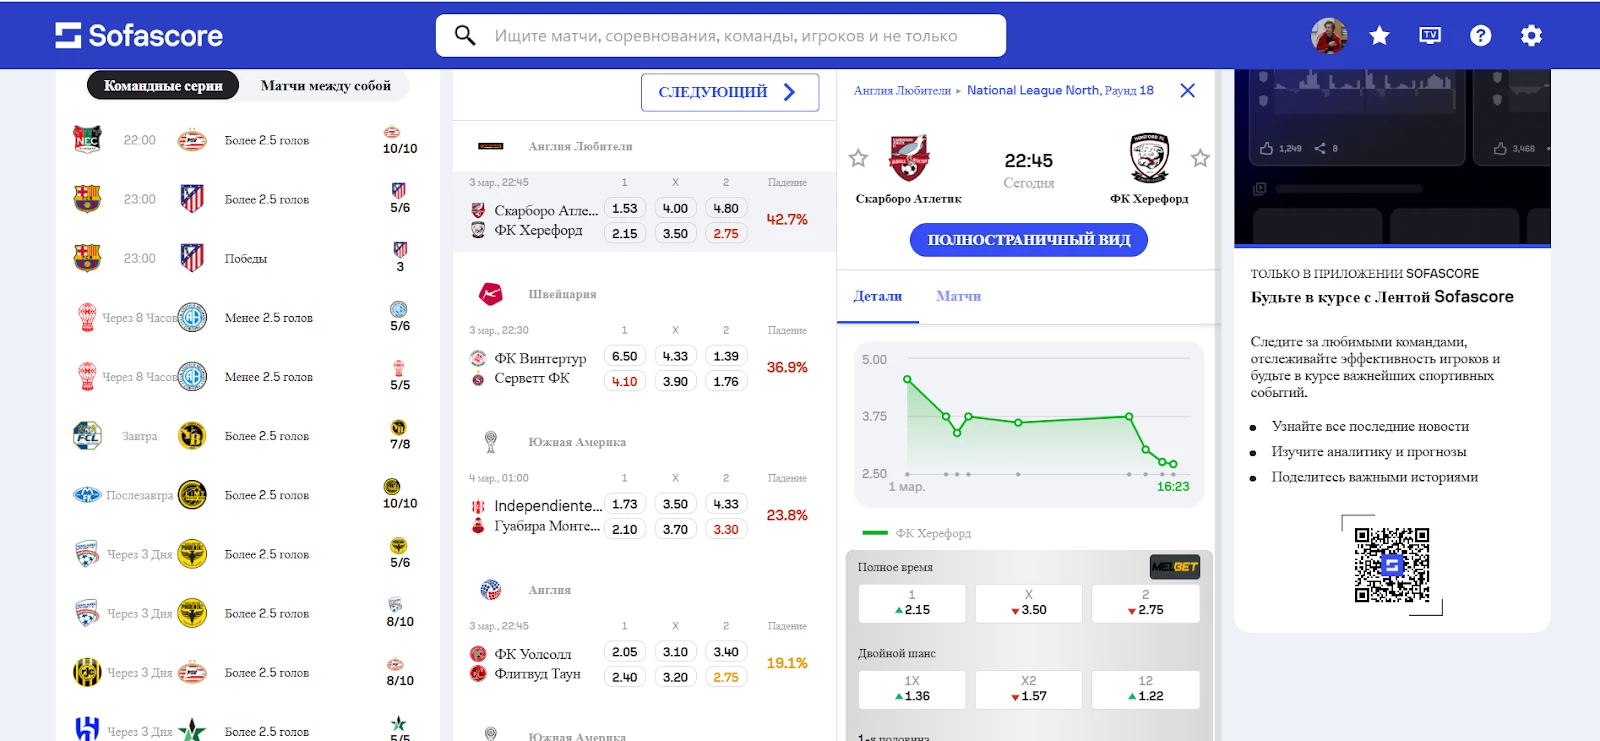Open ФК Винтертур match row
1600x741 pixels.
pyautogui.click(x=644, y=360)
